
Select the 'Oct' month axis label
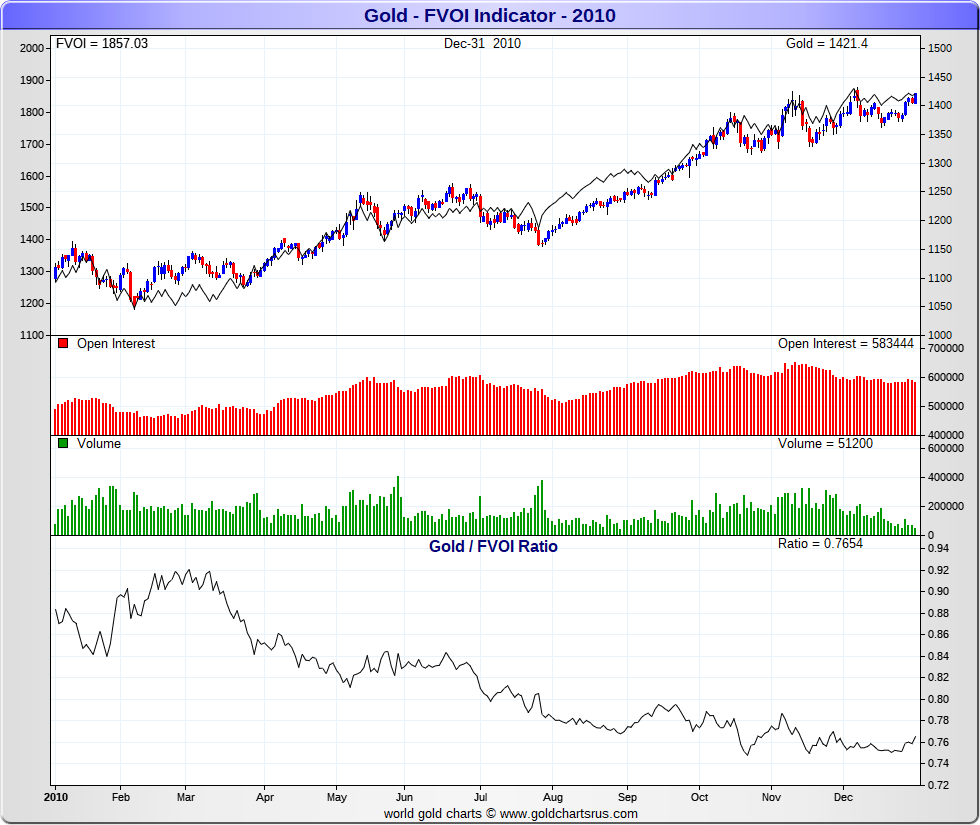point(699,798)
